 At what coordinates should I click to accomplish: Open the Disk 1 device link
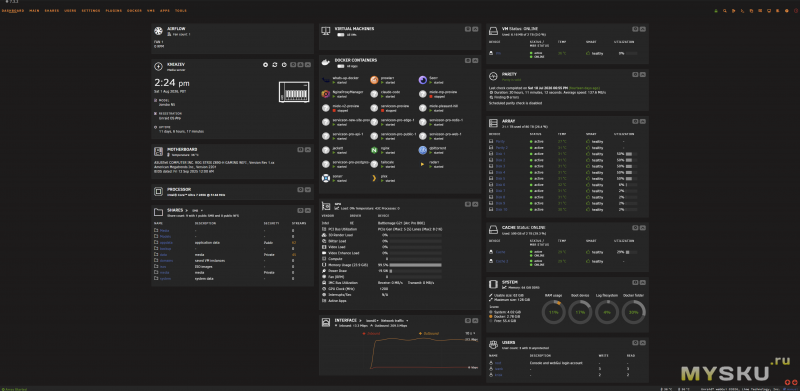[501, 154]
